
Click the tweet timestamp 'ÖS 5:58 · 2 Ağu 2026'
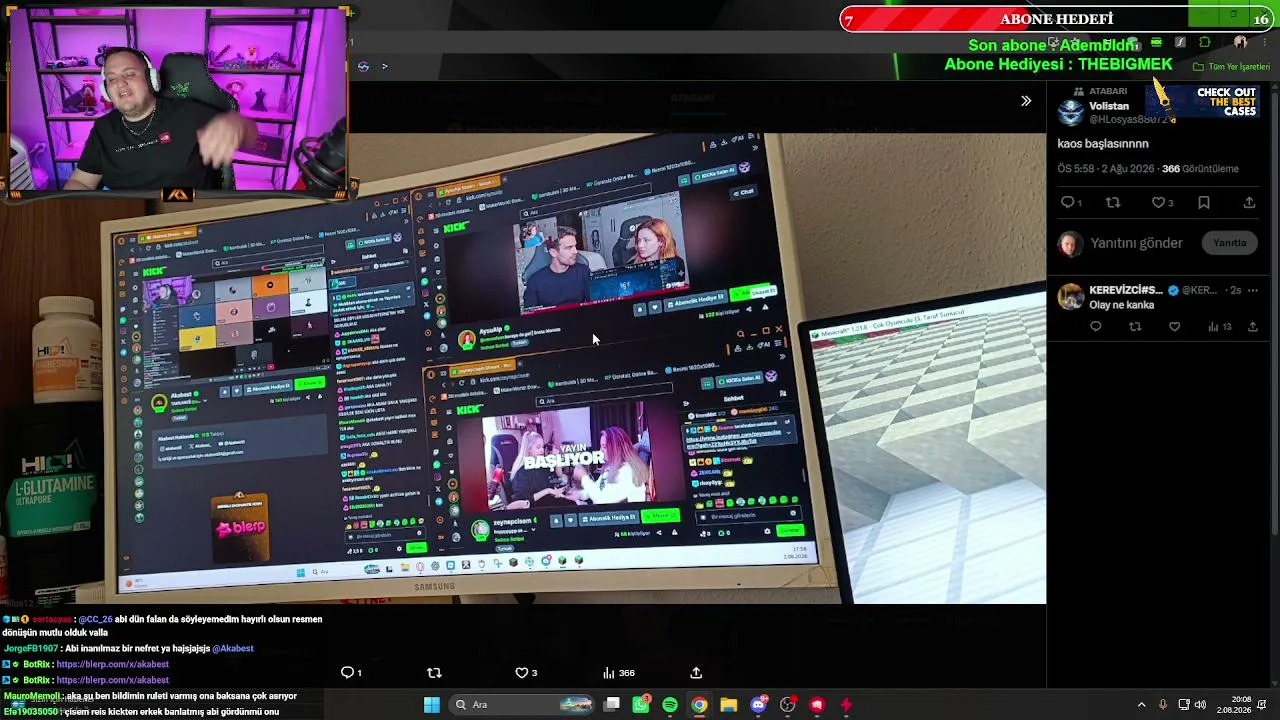[1106, 169]
